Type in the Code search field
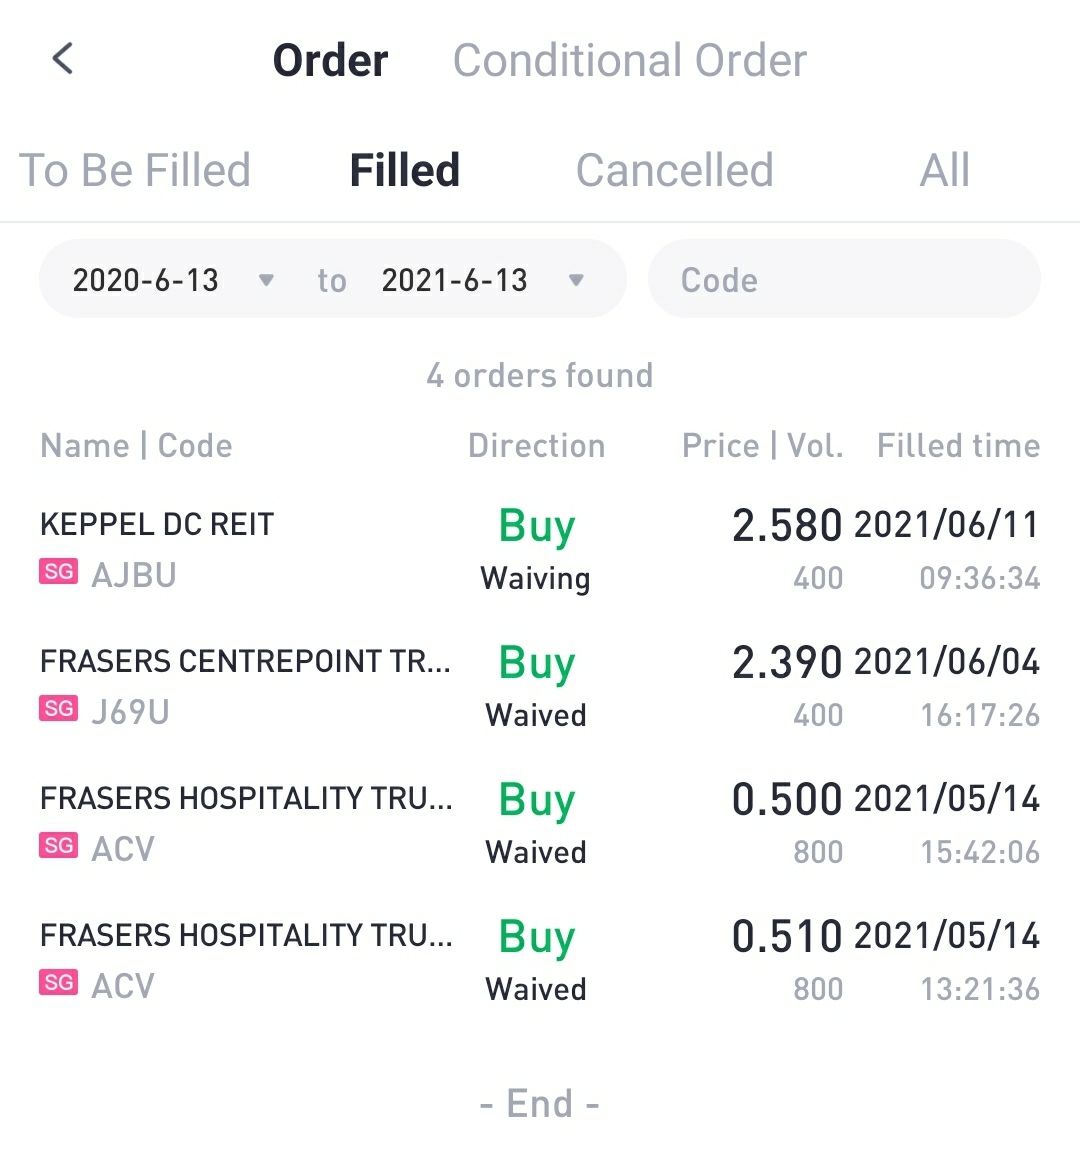Screen dimensions: 1080x1162 pos(843,280)
